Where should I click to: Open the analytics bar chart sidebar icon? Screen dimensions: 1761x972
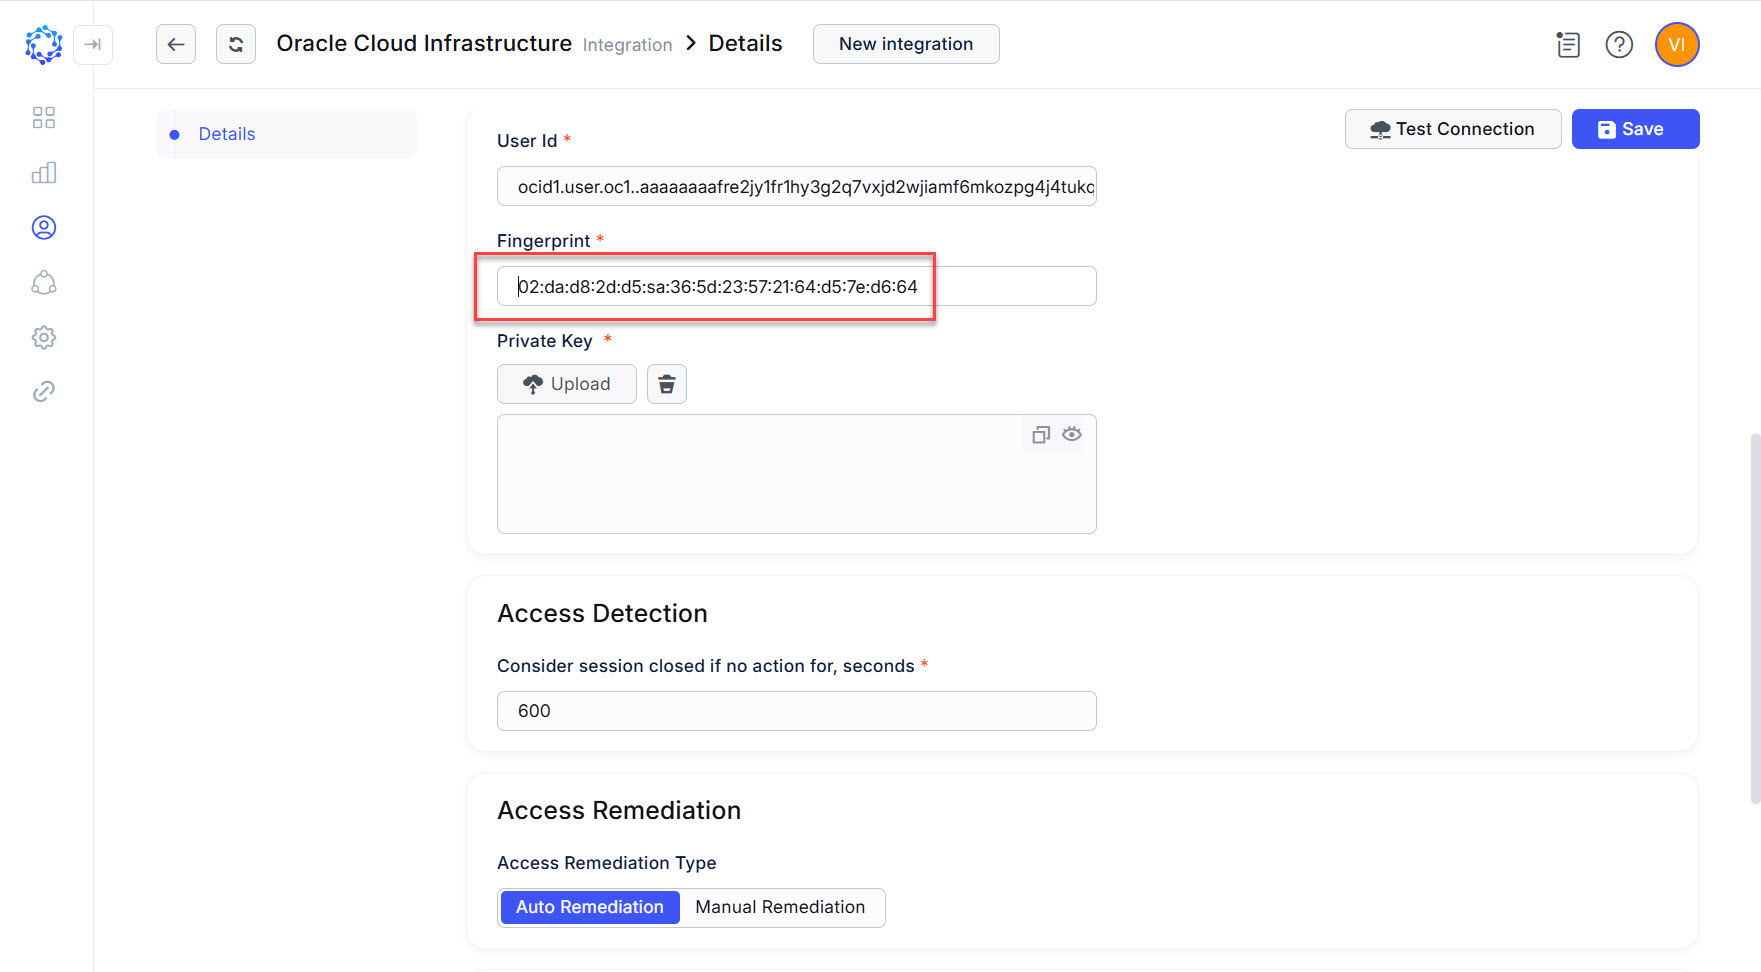click(43, 172)
